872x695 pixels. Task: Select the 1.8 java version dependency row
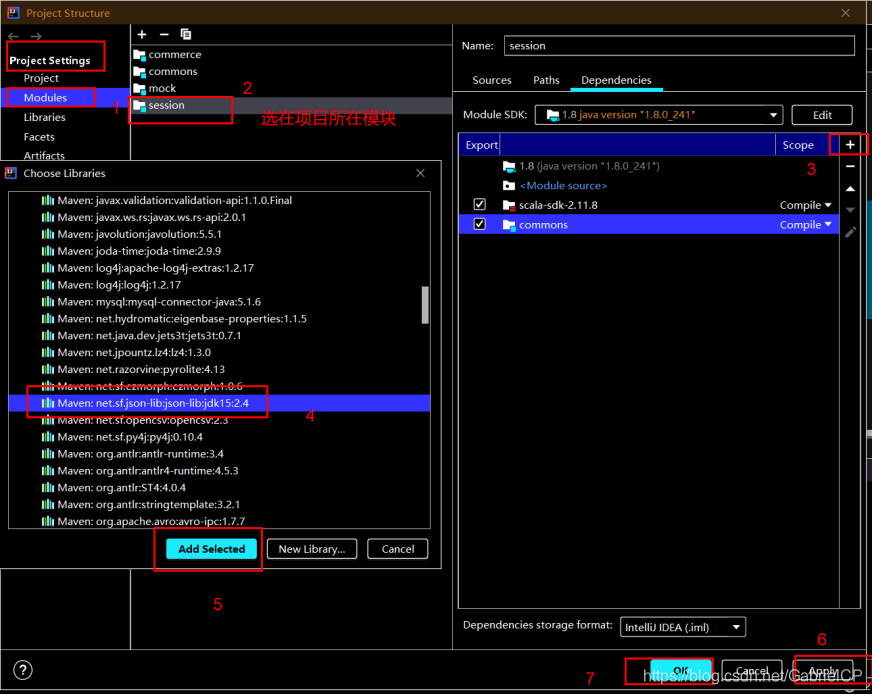(x=648, y=166)
